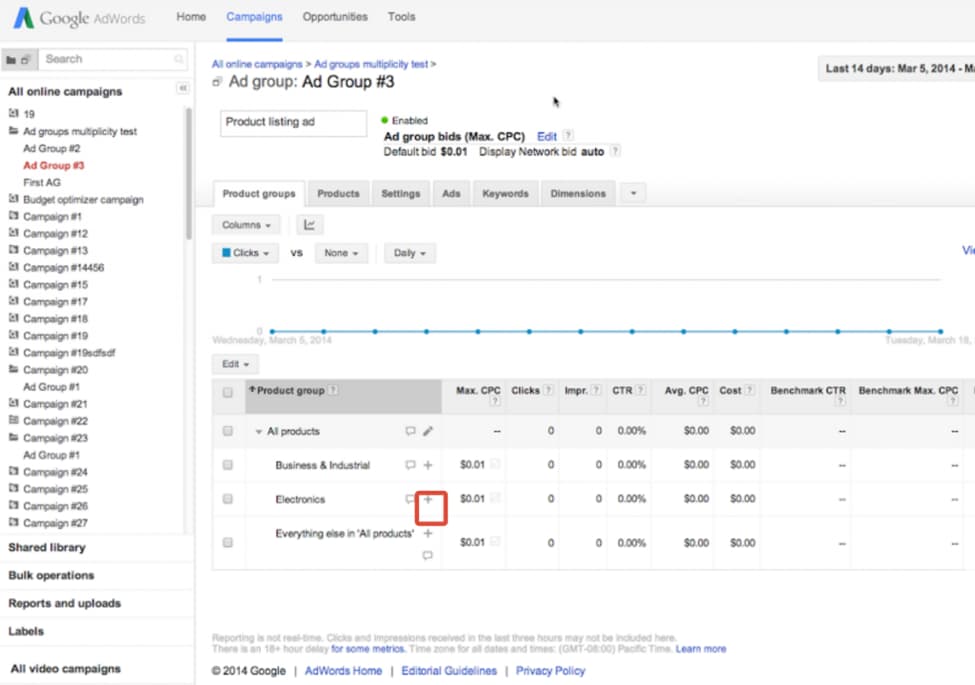Click the Product listing ad name field
This screenshot has height=685, width=975.
pyautogui.click(x=293, y=122)
